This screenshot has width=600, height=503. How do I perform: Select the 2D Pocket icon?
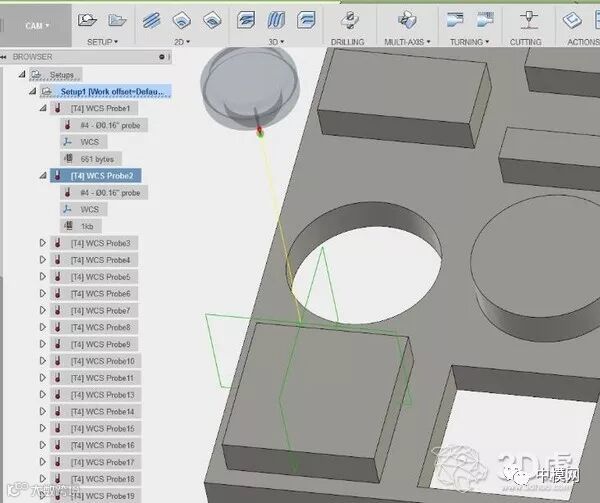click(x=212, y=20)
